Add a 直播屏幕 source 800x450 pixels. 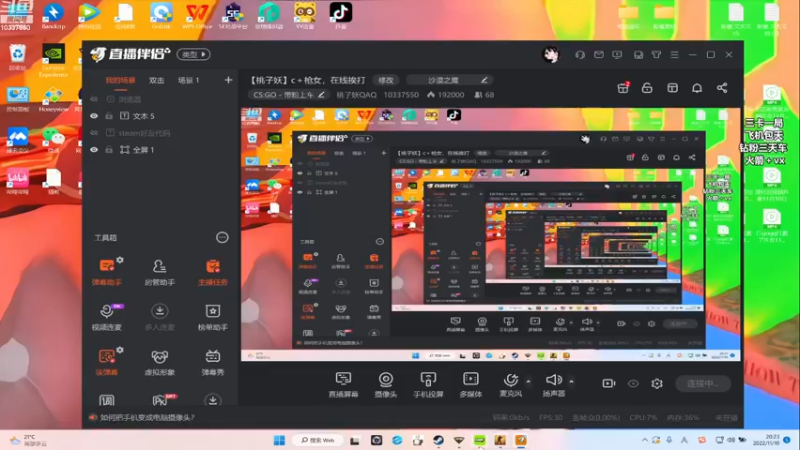[x=343, y=384]
